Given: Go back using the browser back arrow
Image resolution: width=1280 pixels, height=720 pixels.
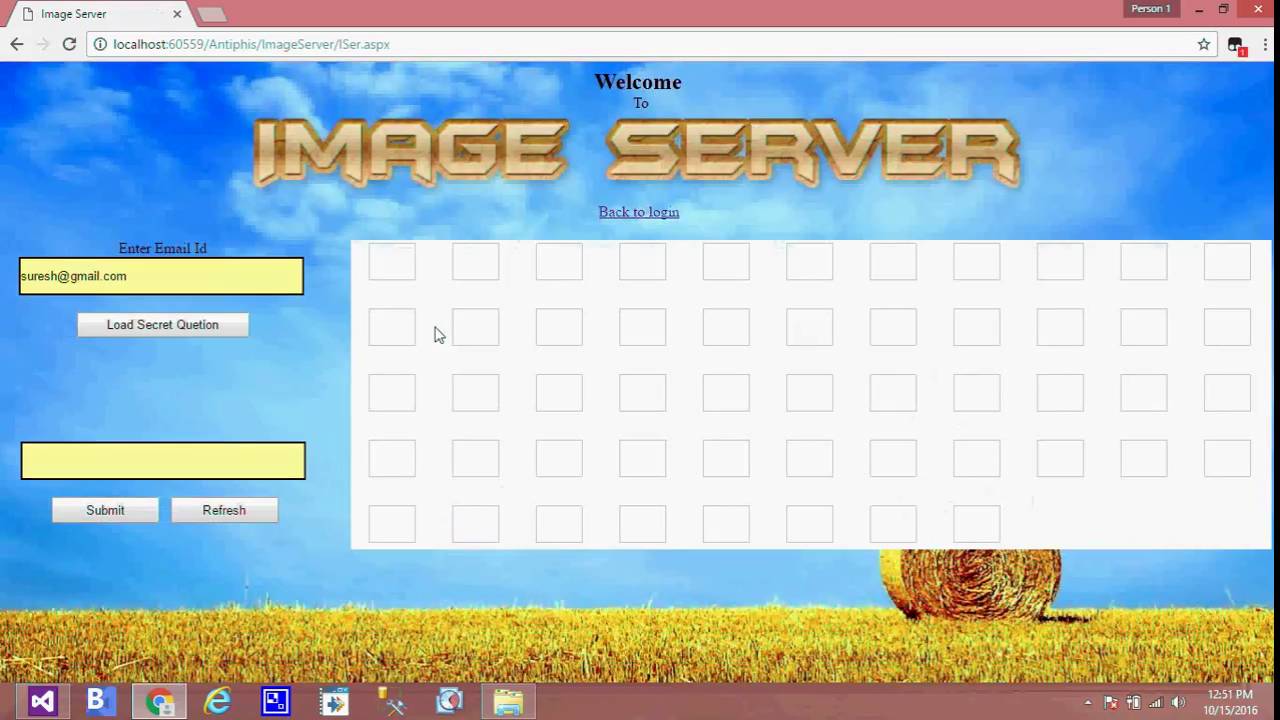Looking at the screenshot, I should coord(17,44).
